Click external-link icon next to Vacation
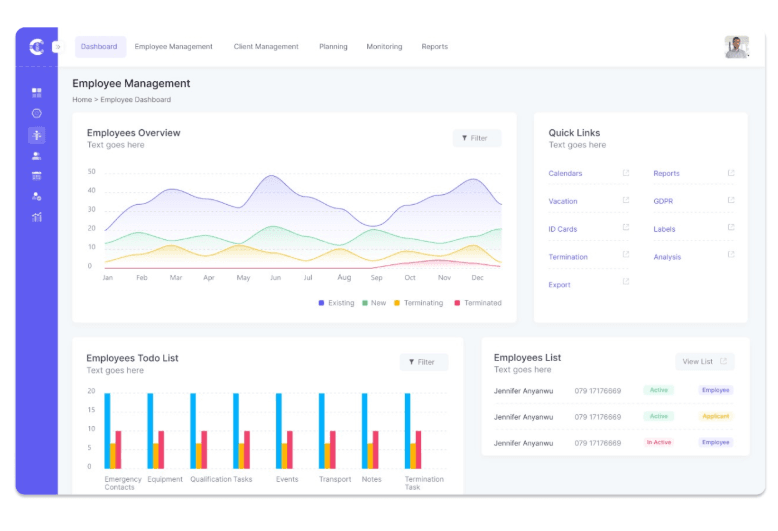The height and width of the screenshot is (531, 778). [x=626, y=200]
